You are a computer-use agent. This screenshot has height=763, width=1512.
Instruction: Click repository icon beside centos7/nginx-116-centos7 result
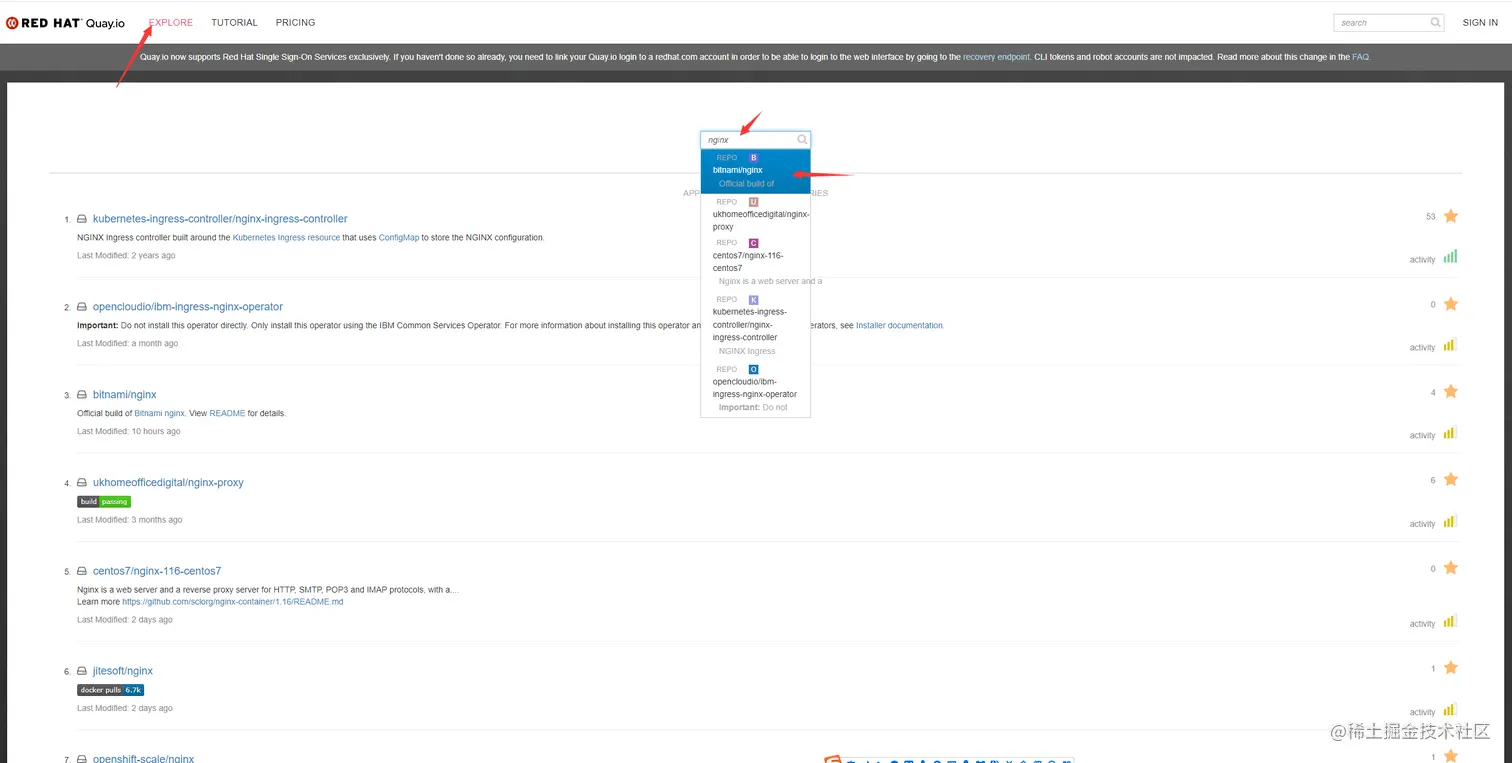pos(82,571)
